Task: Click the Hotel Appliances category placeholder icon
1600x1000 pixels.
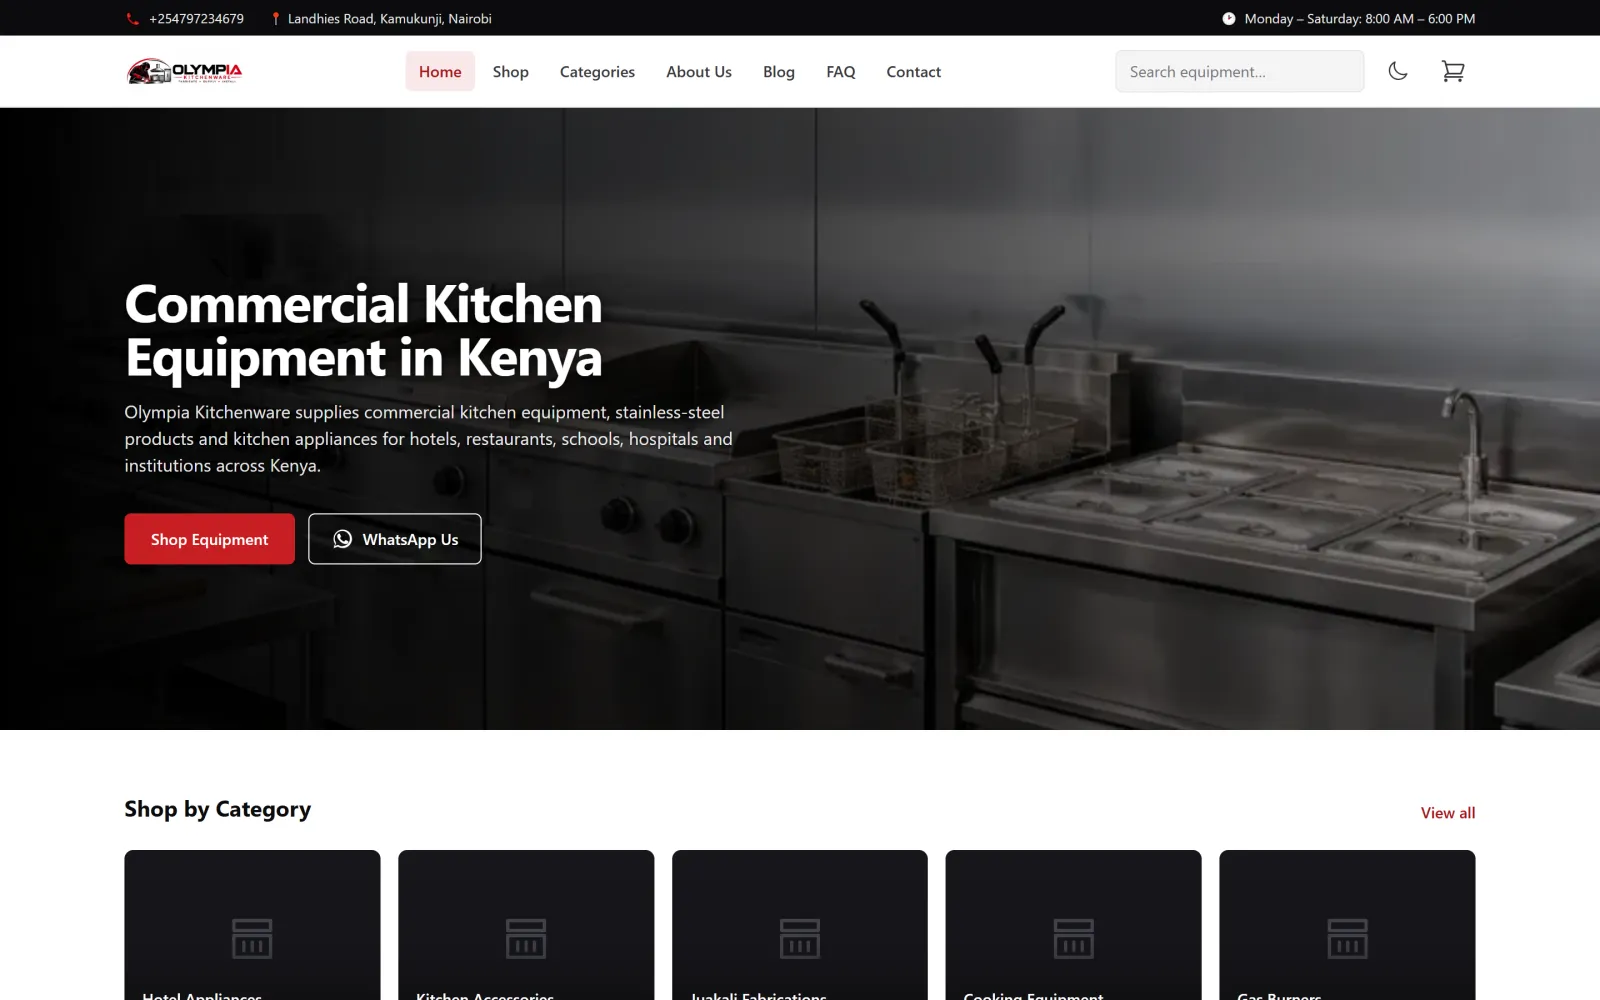Action: pyautogui.click(x=252, y=938)
